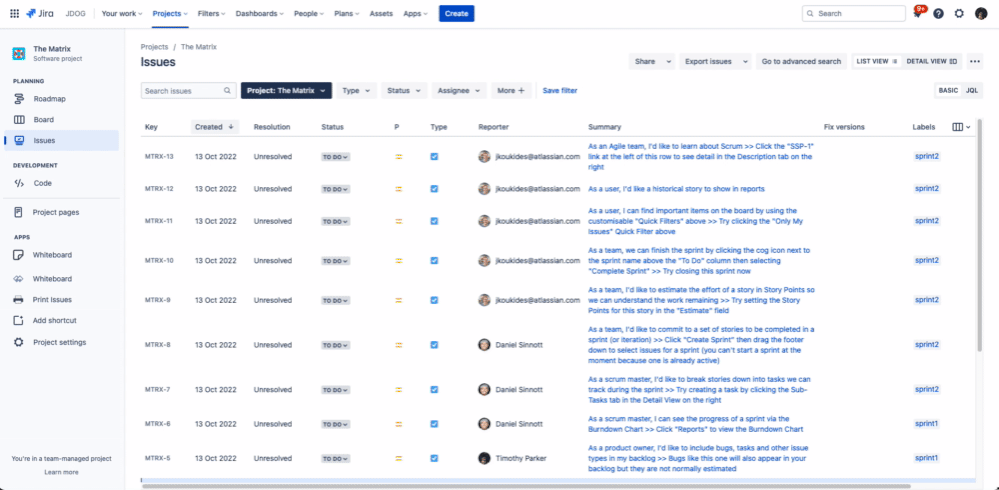Change MTRX-13 status from To Do
Screen dimensions: 999x490
(335, 157)
